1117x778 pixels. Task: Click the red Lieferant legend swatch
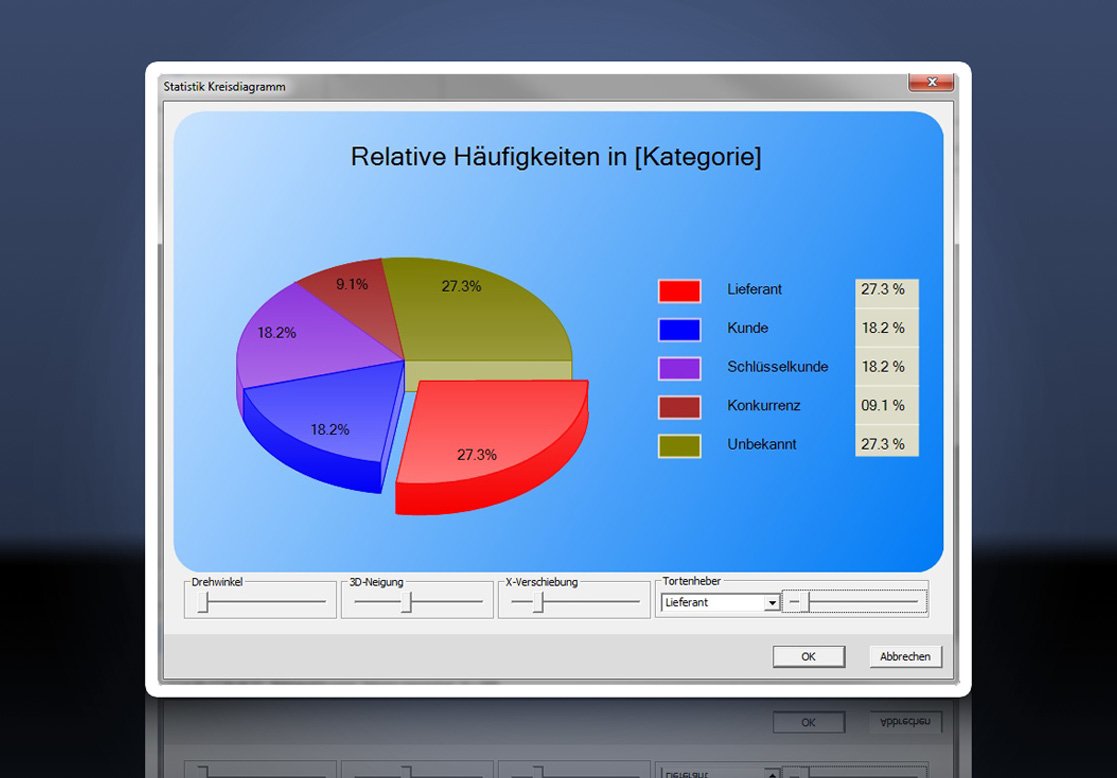coord(679,291)
